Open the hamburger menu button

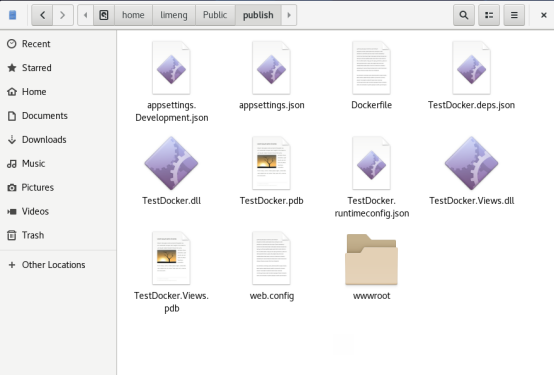514,15
